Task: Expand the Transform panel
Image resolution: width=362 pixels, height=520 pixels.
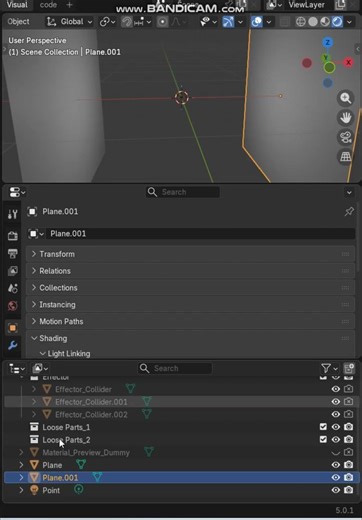Action: point(190,254)
